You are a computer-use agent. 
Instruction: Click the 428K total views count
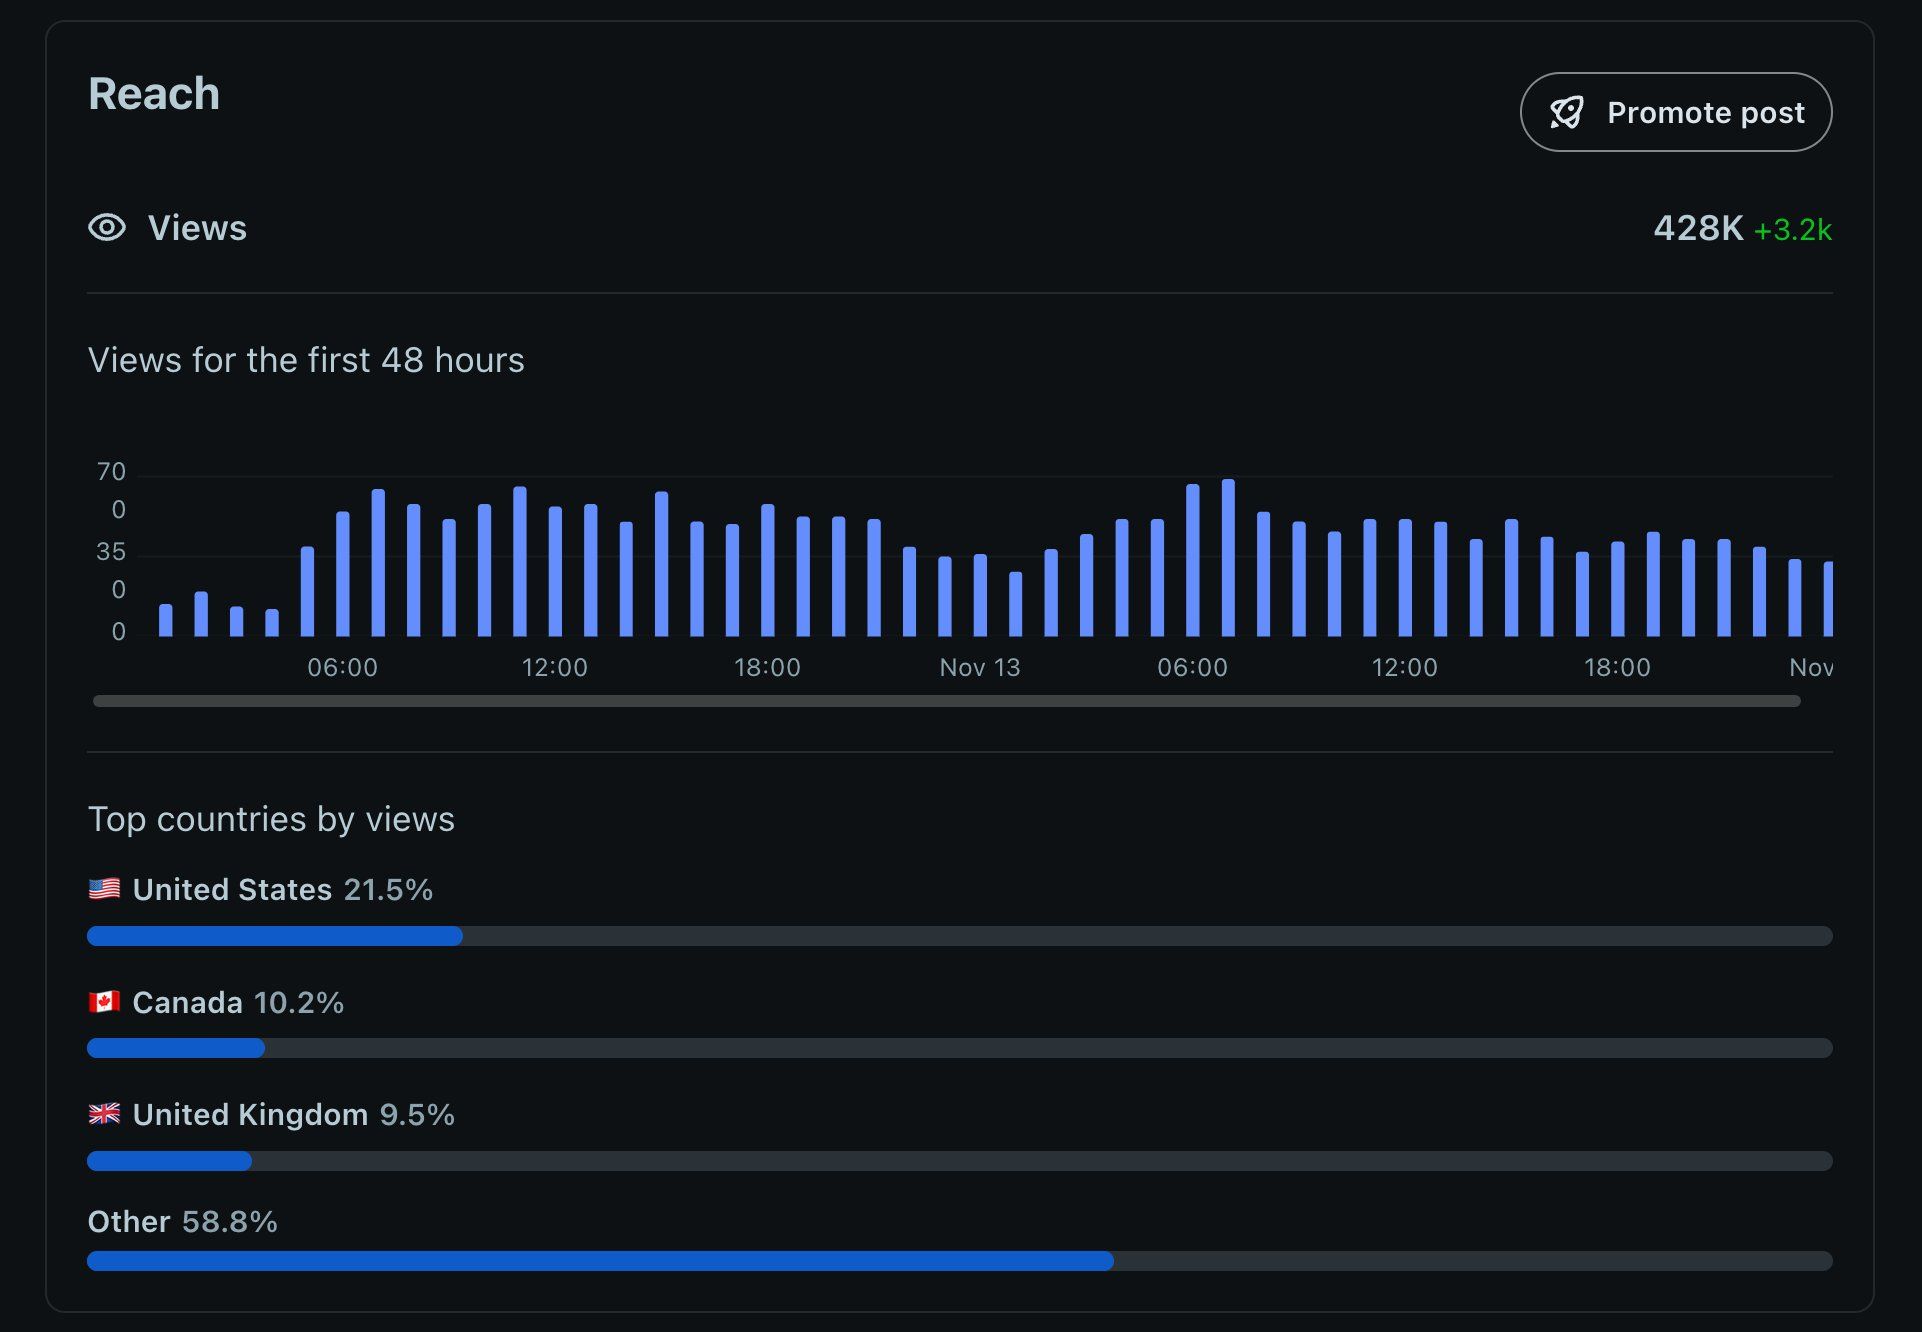1697,229
